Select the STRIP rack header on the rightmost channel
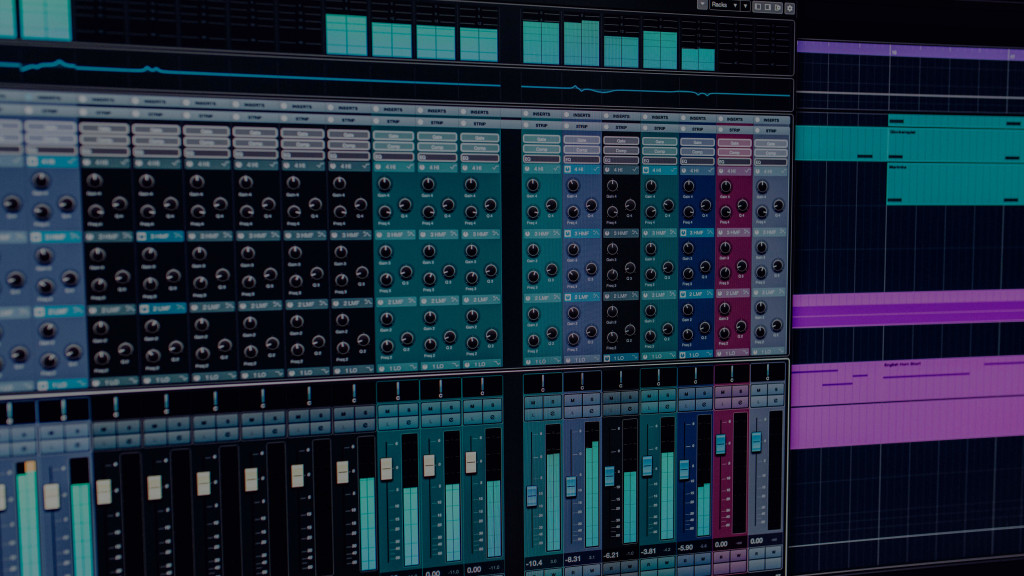Screen dimensions: 1024x576 (x=770, y=129)
